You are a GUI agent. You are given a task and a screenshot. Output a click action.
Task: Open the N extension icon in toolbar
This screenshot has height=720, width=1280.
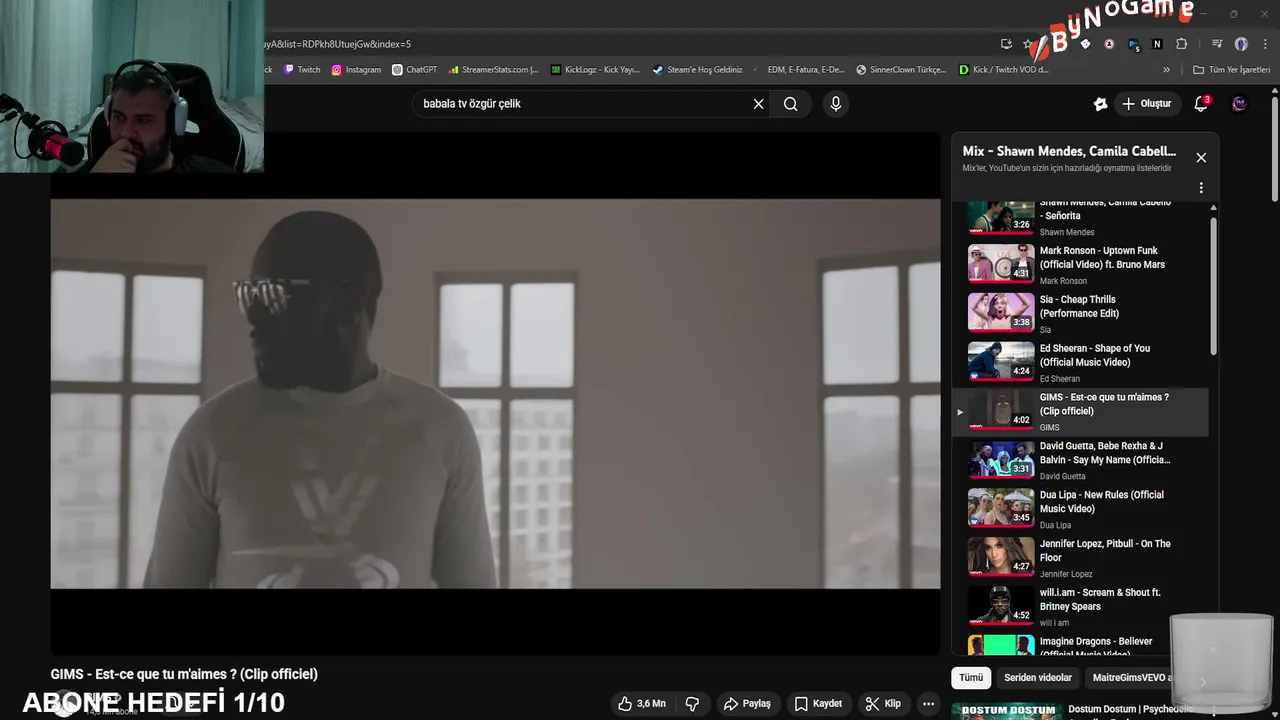(x=1157, y=44)
